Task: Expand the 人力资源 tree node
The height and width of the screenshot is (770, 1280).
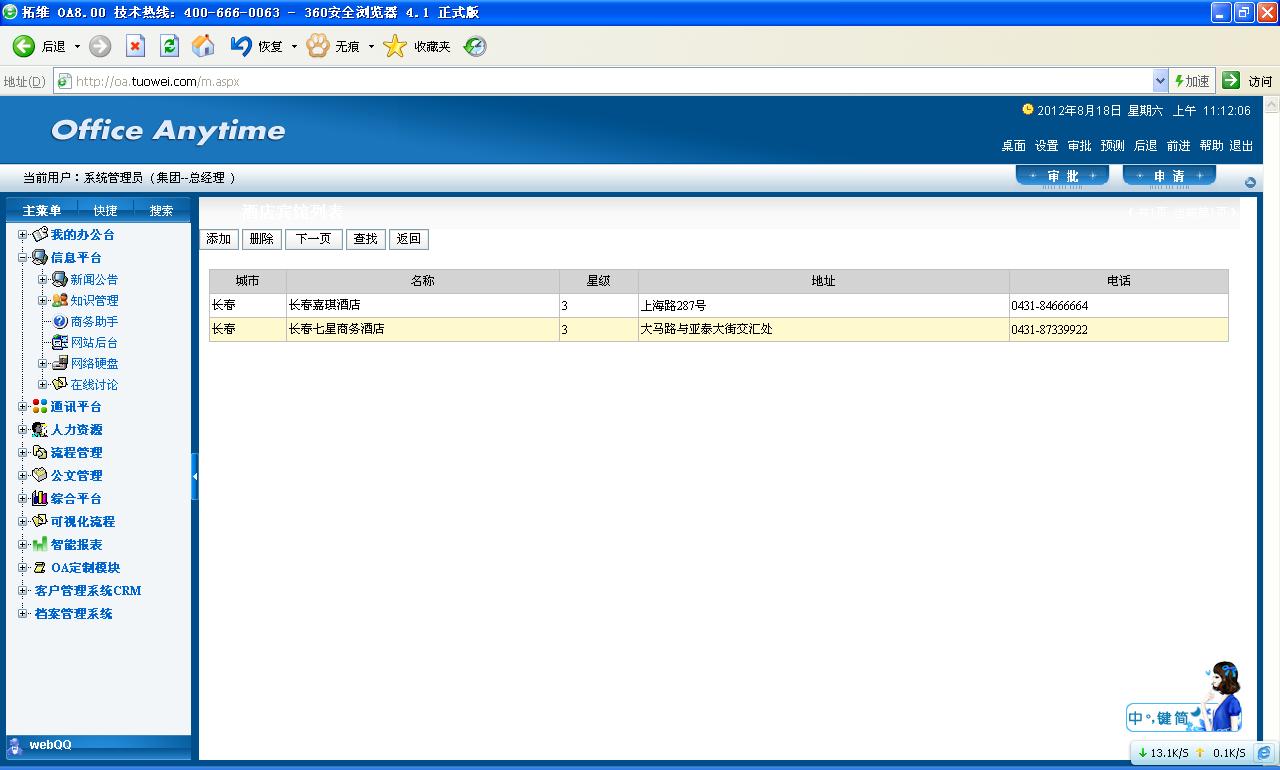Action: (23, 430)
